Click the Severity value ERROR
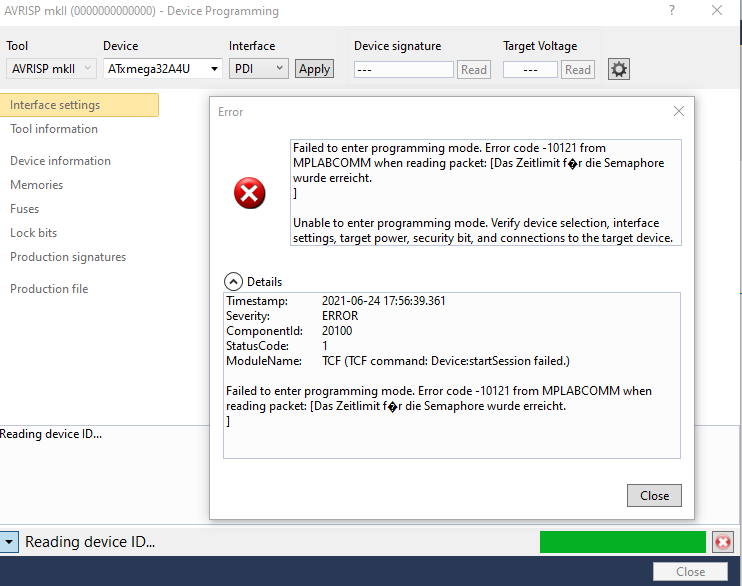The image size is (742, 586). [340, 316]
